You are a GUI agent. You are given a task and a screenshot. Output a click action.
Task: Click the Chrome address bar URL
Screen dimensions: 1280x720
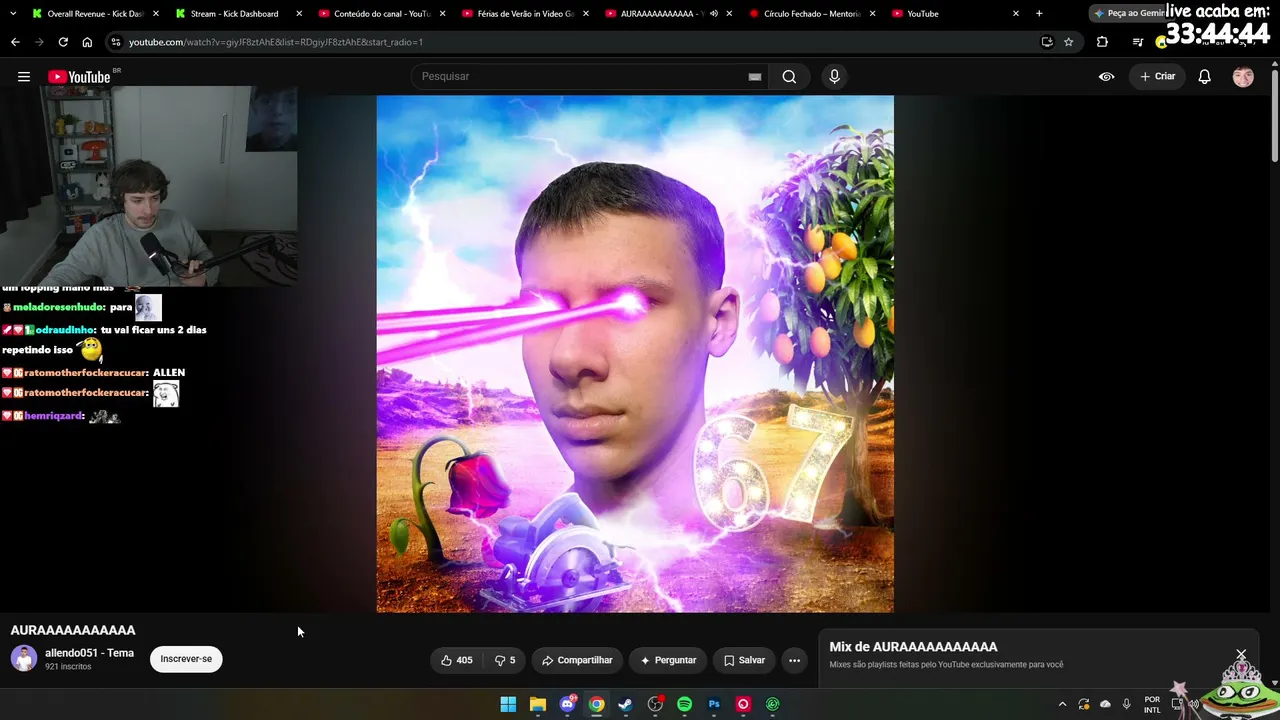[276, 42]
